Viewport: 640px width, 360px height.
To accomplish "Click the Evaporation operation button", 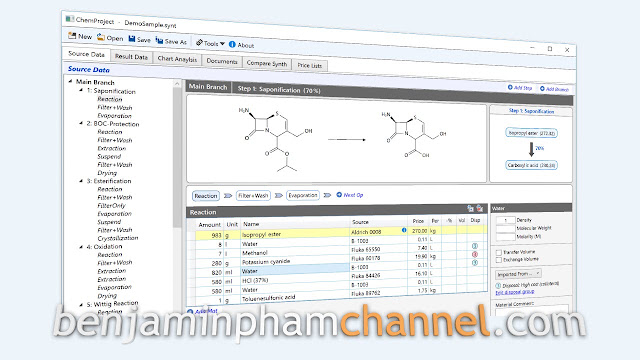I will click(303, 195).
